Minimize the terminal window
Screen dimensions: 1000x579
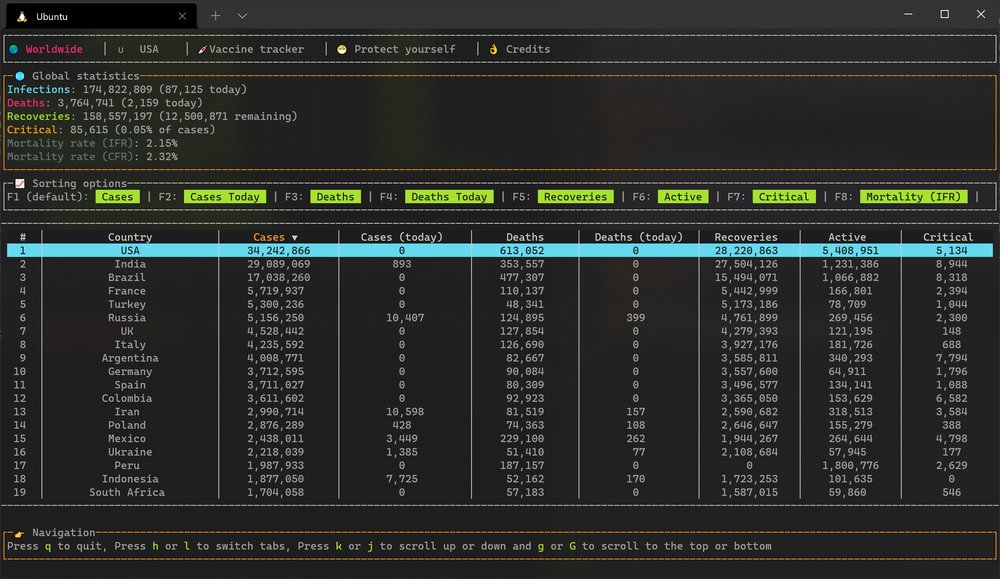[908, 14]
